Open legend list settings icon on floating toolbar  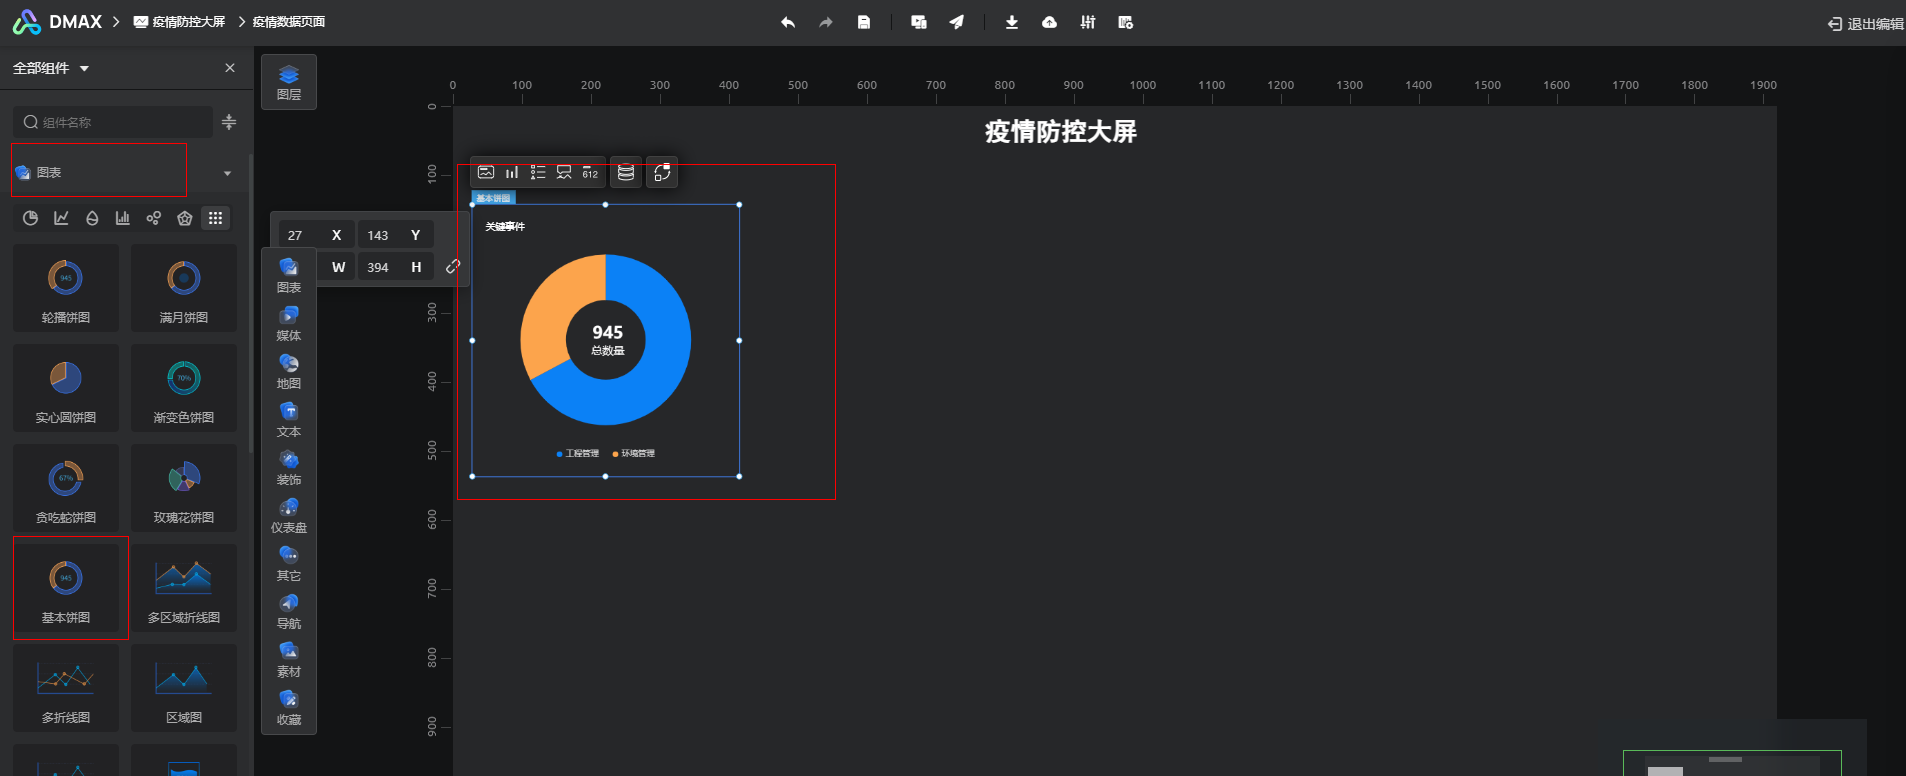(538, 172)
